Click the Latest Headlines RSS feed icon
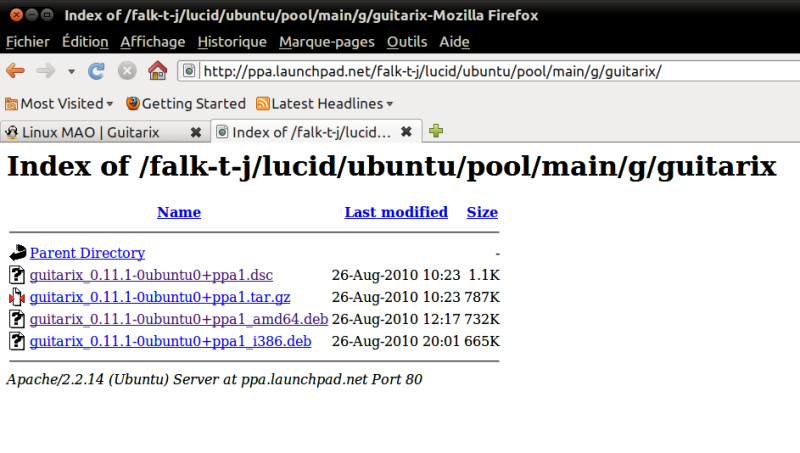Image resolution: width=800 pixels, height=453 pixels. [263, 104]
